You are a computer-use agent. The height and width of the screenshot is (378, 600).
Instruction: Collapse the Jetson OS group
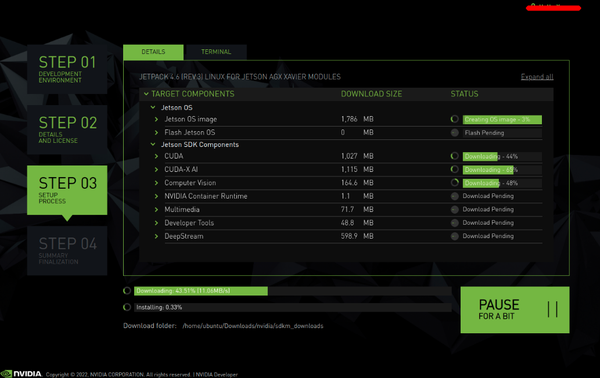click(x=153, y=108)
